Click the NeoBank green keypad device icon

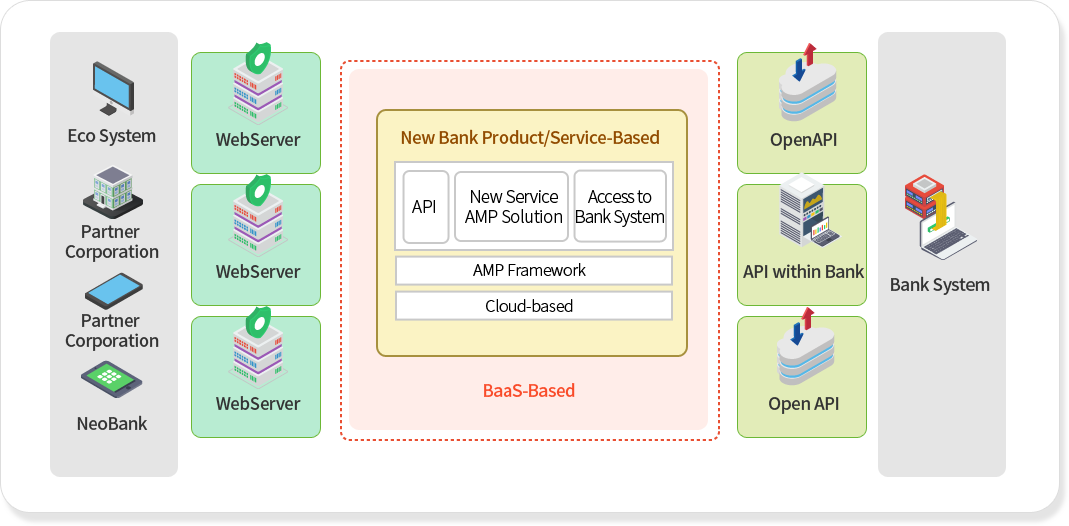tap(111, 380)
